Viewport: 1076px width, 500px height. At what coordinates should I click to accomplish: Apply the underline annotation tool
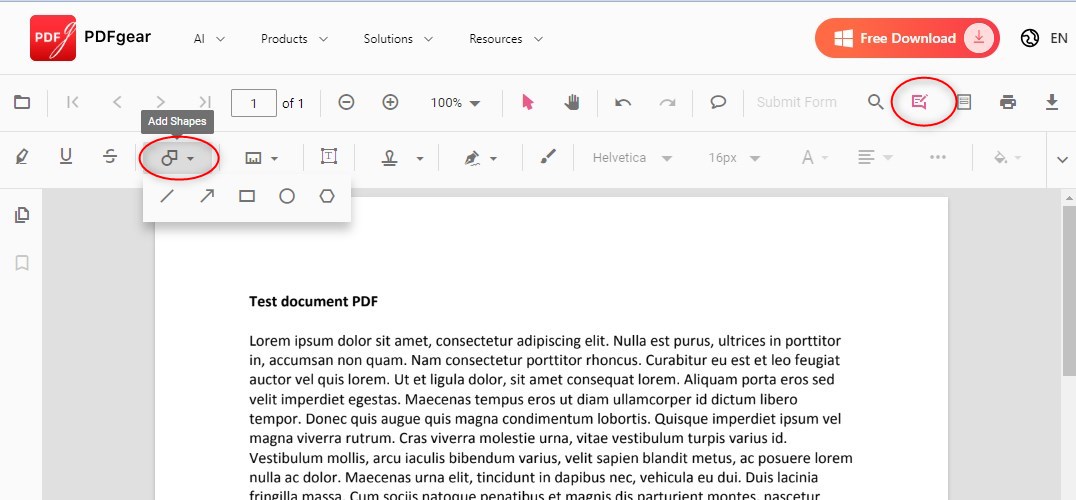66,157
